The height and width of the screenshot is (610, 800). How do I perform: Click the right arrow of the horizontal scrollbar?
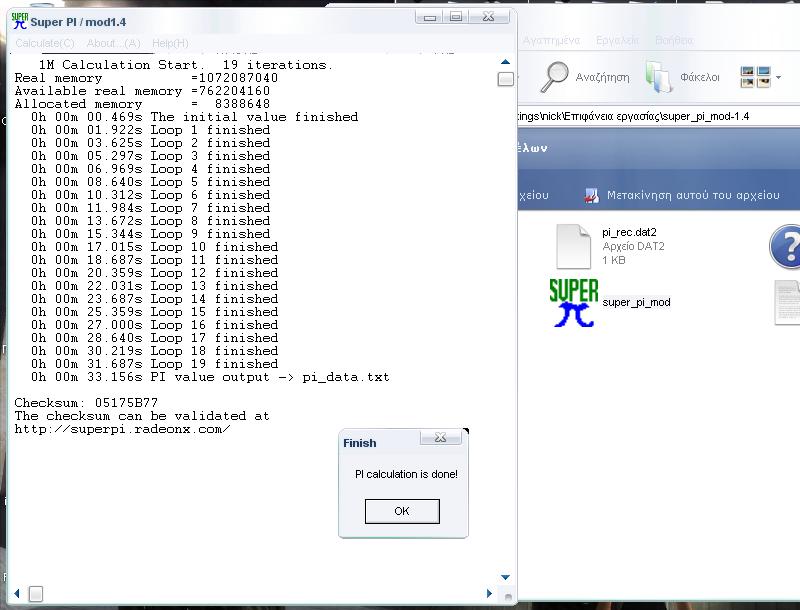[x=489, y=593]
